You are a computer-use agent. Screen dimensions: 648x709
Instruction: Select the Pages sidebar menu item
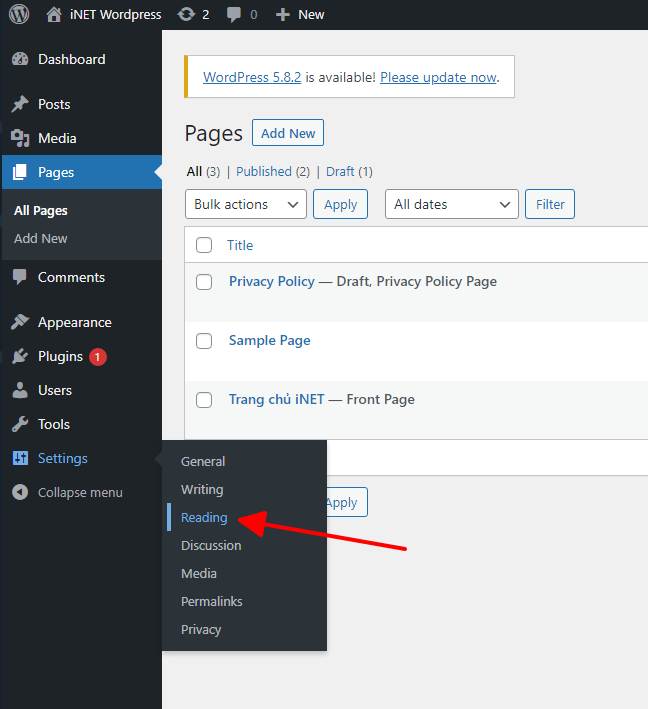pos(82,172)
